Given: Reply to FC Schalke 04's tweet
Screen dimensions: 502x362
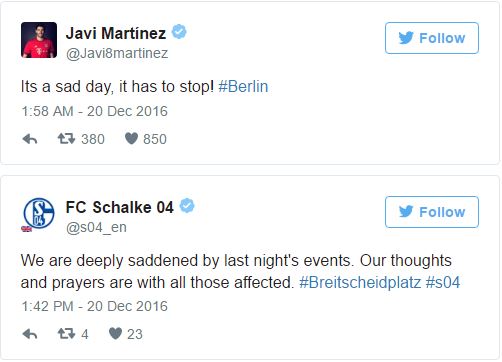Looking at the screenshot, I should 30,334.
